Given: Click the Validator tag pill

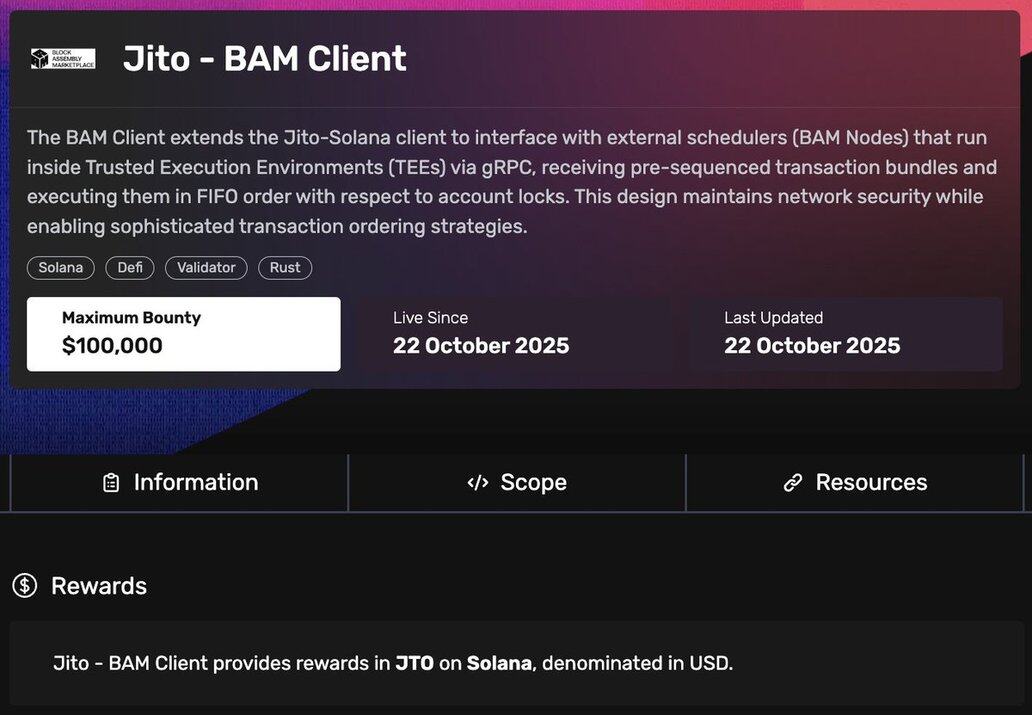Looking at the screenshot, I should pyautogui.click(x=206, y=268).
